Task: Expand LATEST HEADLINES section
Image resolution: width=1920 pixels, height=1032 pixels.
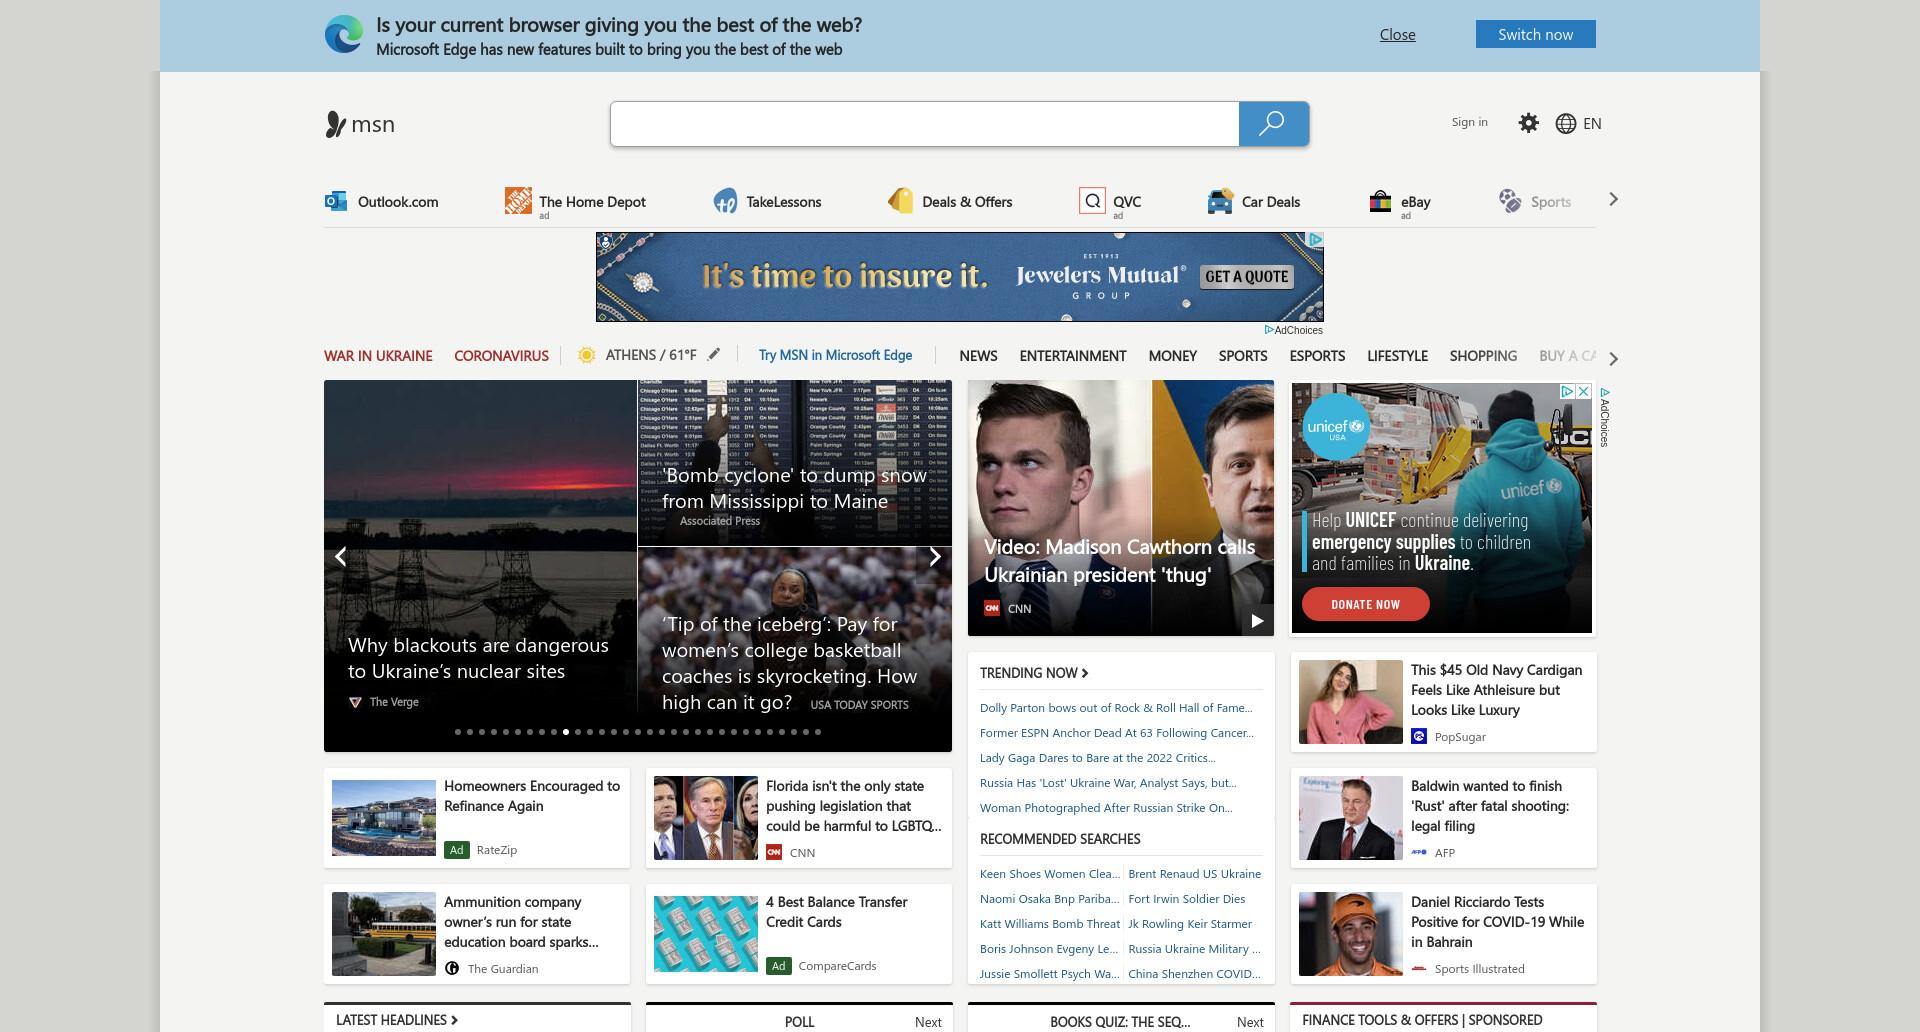Action: [x=397, y=1020]
